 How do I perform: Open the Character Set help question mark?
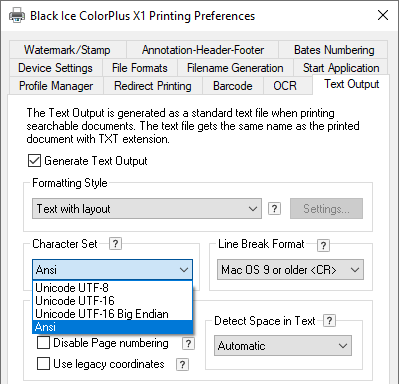tap(115, 244)
